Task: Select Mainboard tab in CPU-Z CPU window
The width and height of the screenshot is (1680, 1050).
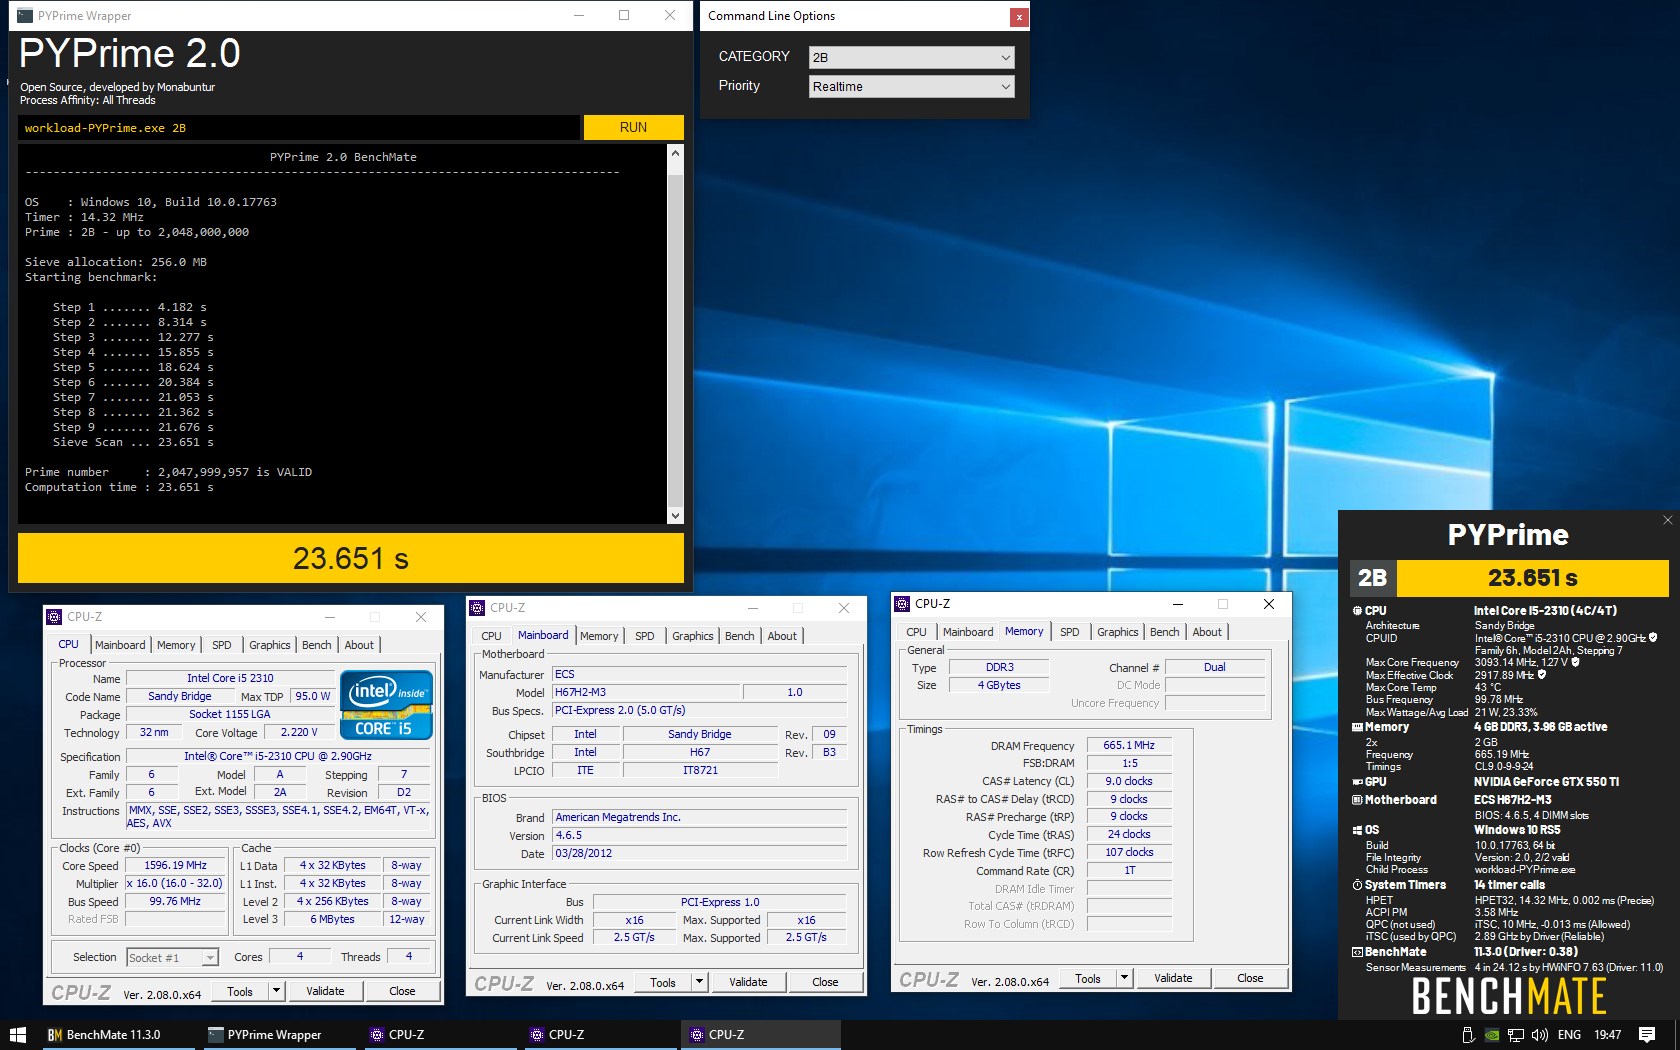Action: [120, 645]
